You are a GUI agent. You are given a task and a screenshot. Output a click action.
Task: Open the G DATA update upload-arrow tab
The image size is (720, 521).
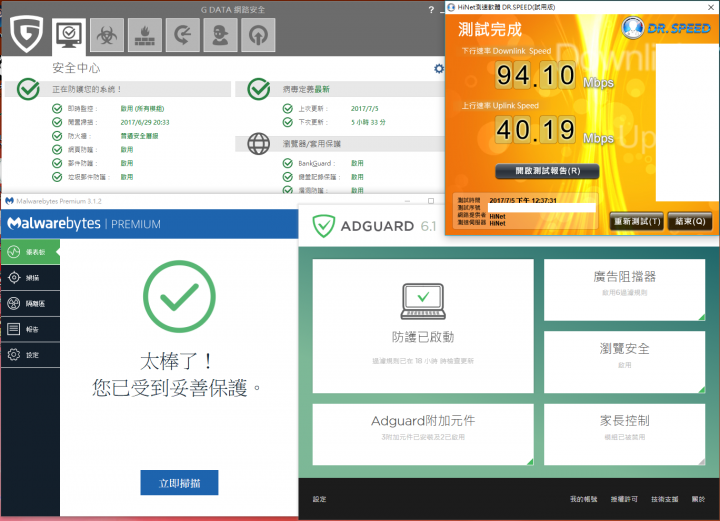click(258, 35)
